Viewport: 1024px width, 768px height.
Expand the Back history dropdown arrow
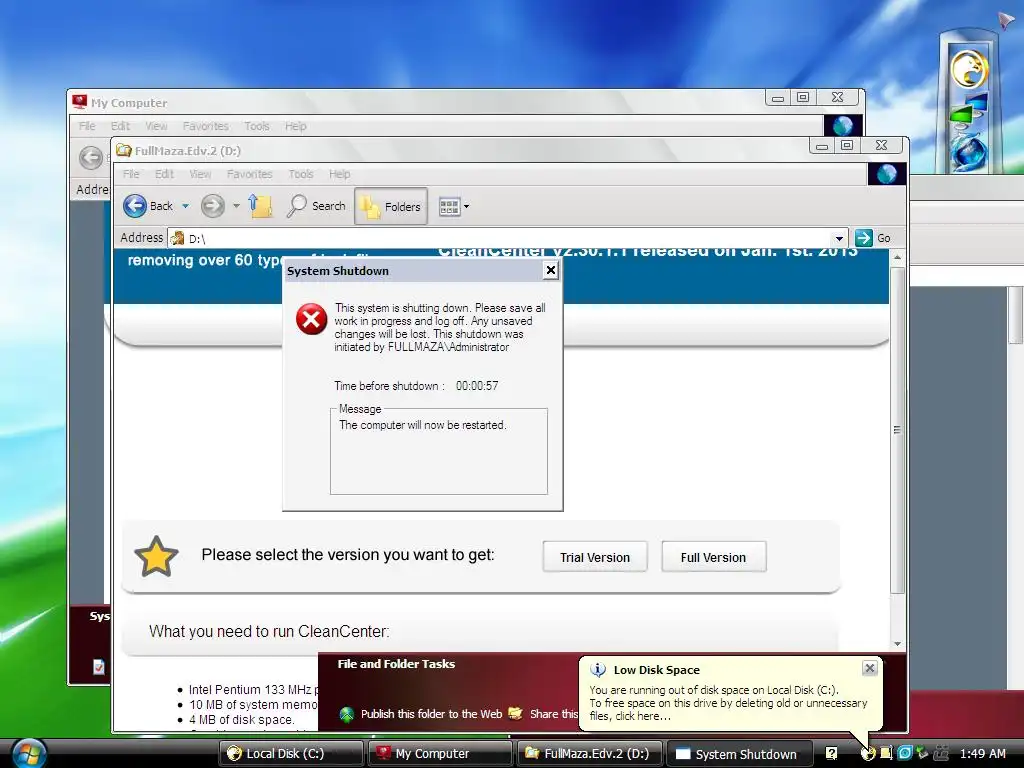coord(185,206)
